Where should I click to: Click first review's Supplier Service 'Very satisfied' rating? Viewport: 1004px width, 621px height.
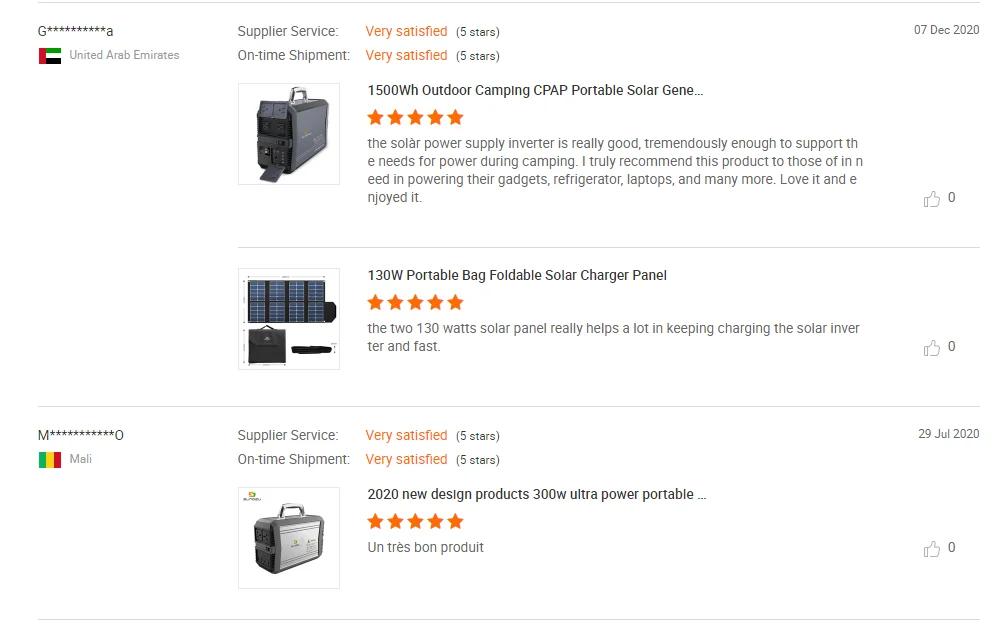click(x=406, y=32)
